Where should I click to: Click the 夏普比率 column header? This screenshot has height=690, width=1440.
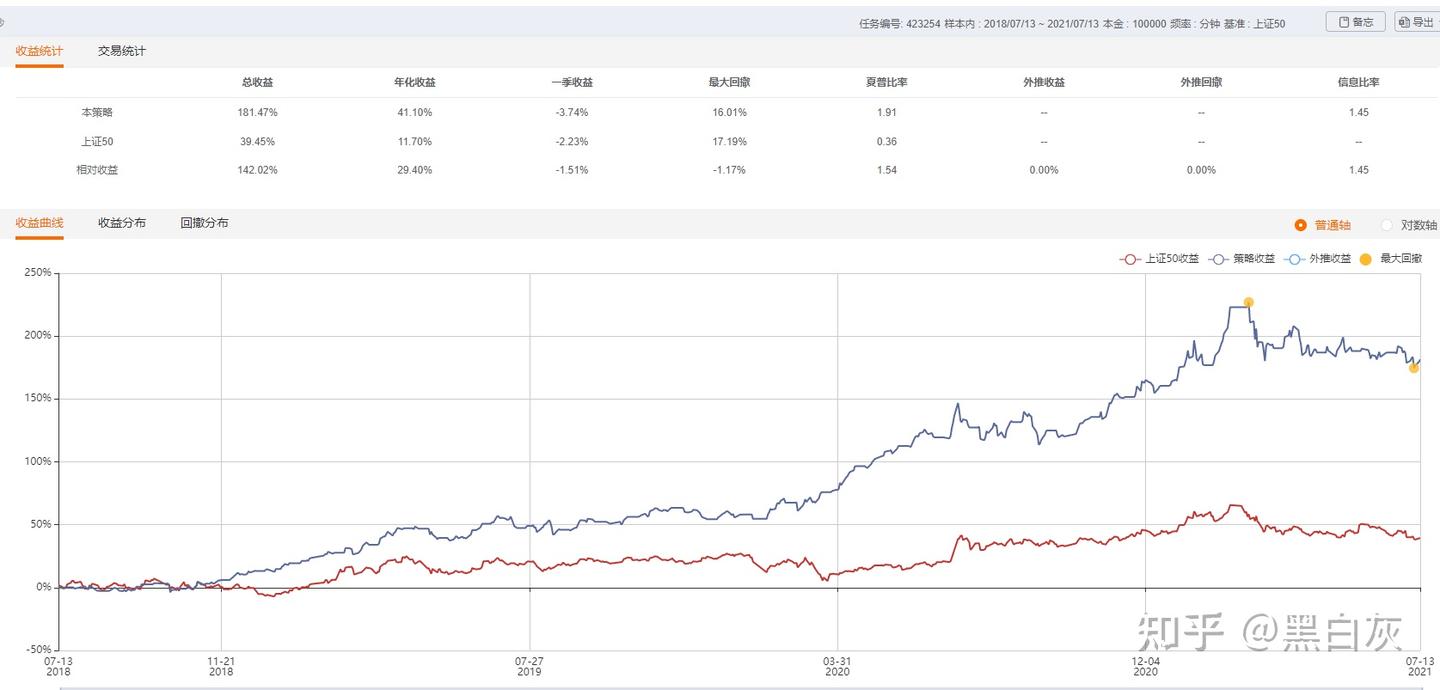[x=886, y=82]
